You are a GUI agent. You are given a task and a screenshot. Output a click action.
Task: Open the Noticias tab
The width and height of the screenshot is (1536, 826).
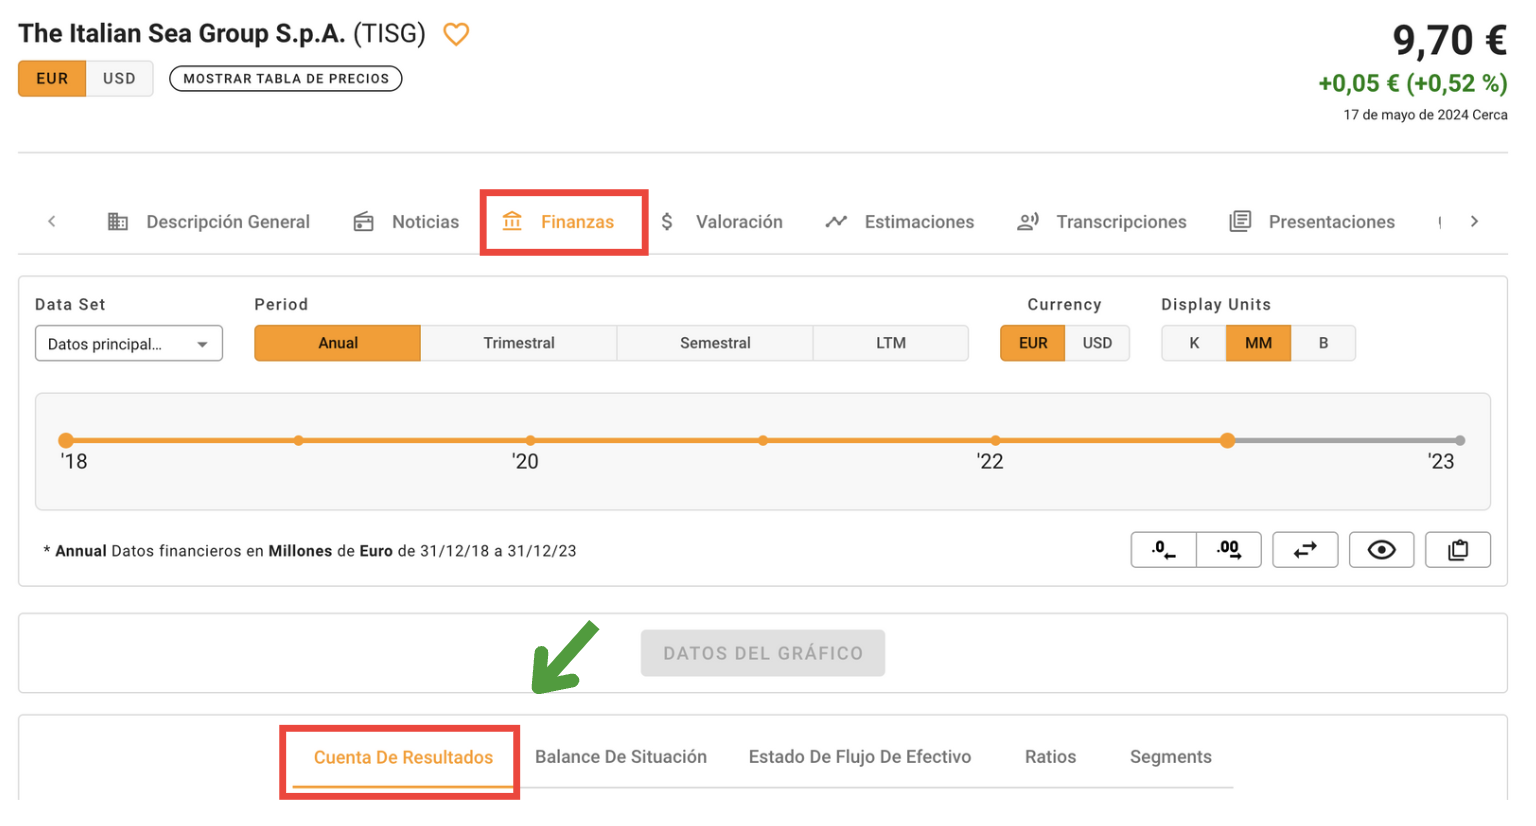(406, 221)
